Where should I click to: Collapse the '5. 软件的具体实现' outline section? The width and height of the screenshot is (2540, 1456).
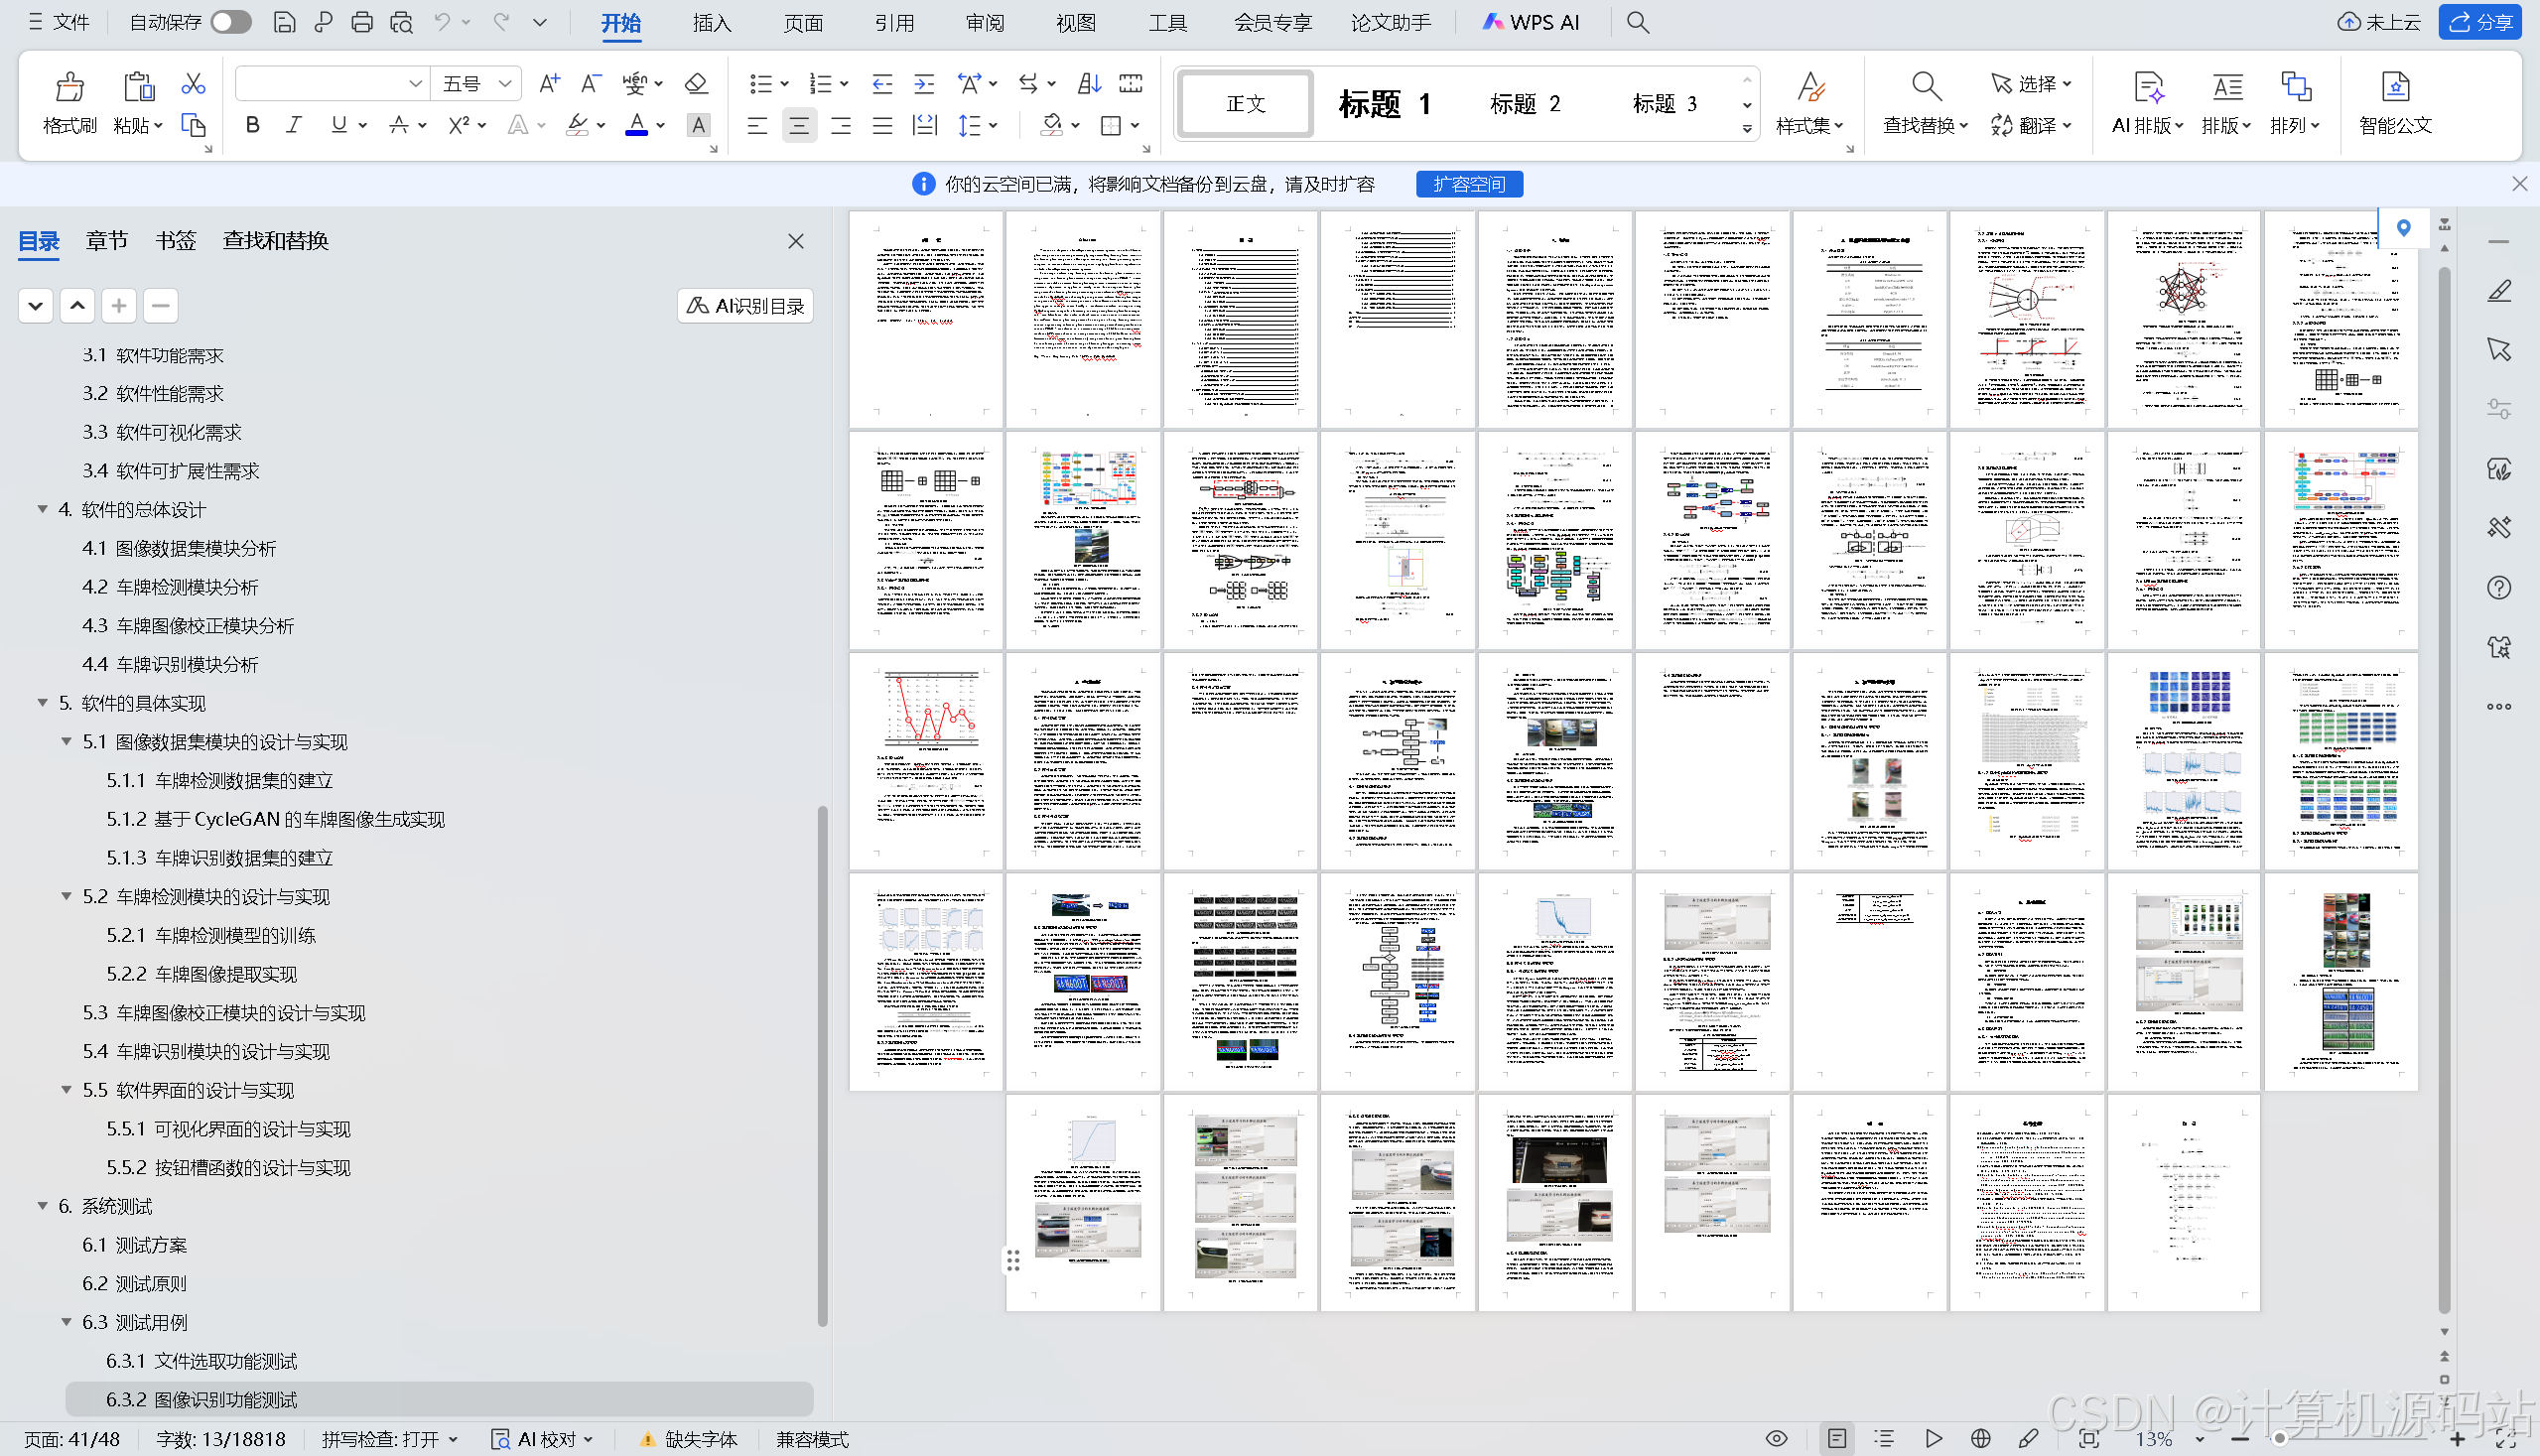[43, 703]
